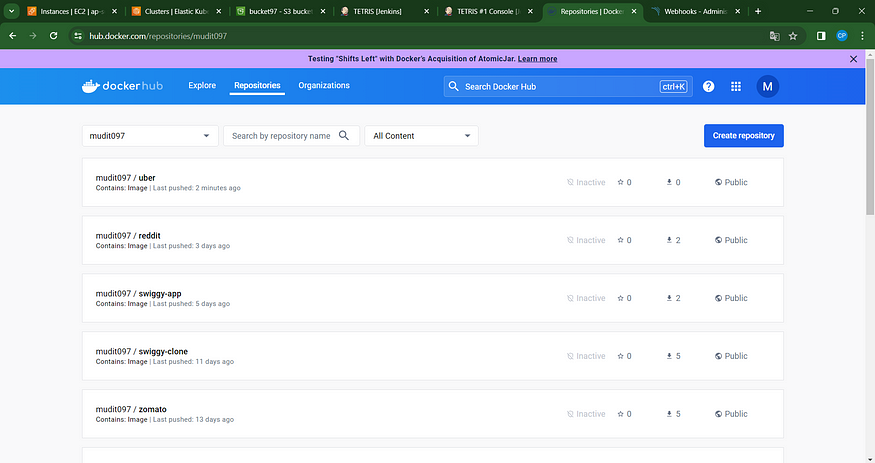Open the mudit097 / swiggy-app repository

tap(432, 298)
